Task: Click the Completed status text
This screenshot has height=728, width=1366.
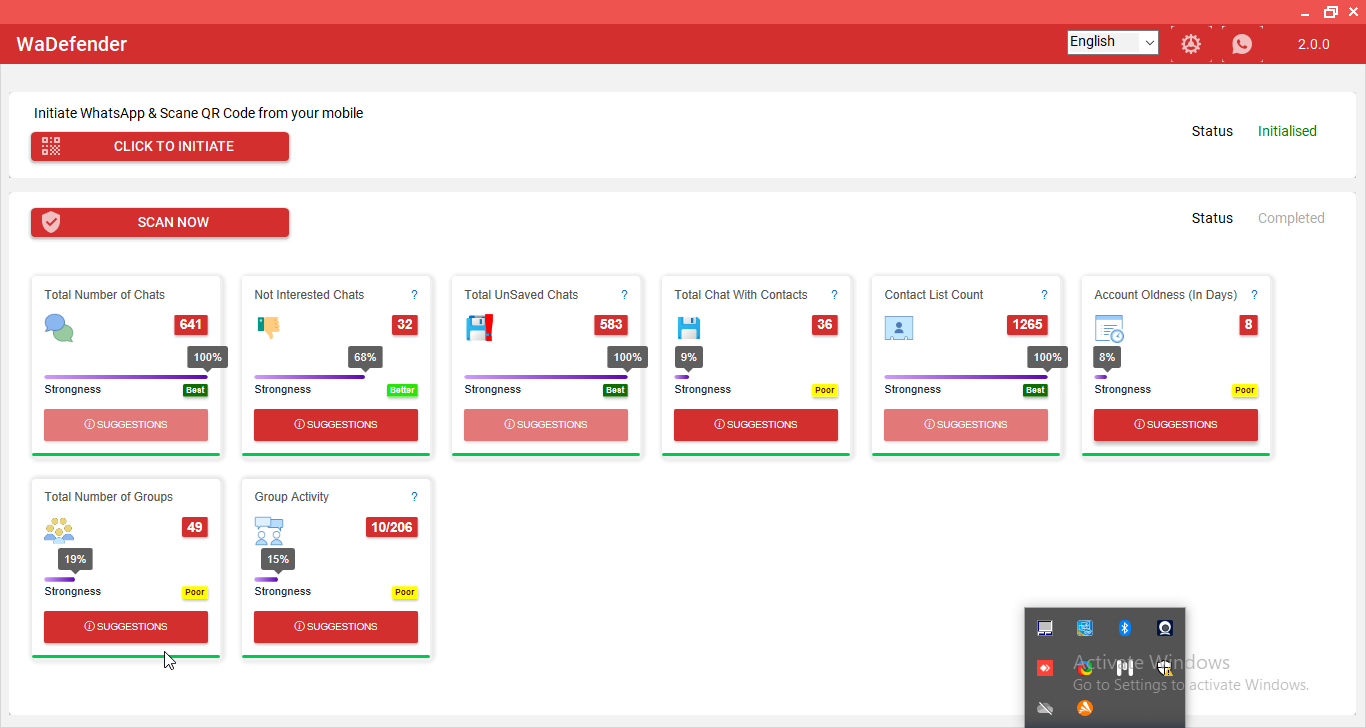Action: pos(1291,218)
